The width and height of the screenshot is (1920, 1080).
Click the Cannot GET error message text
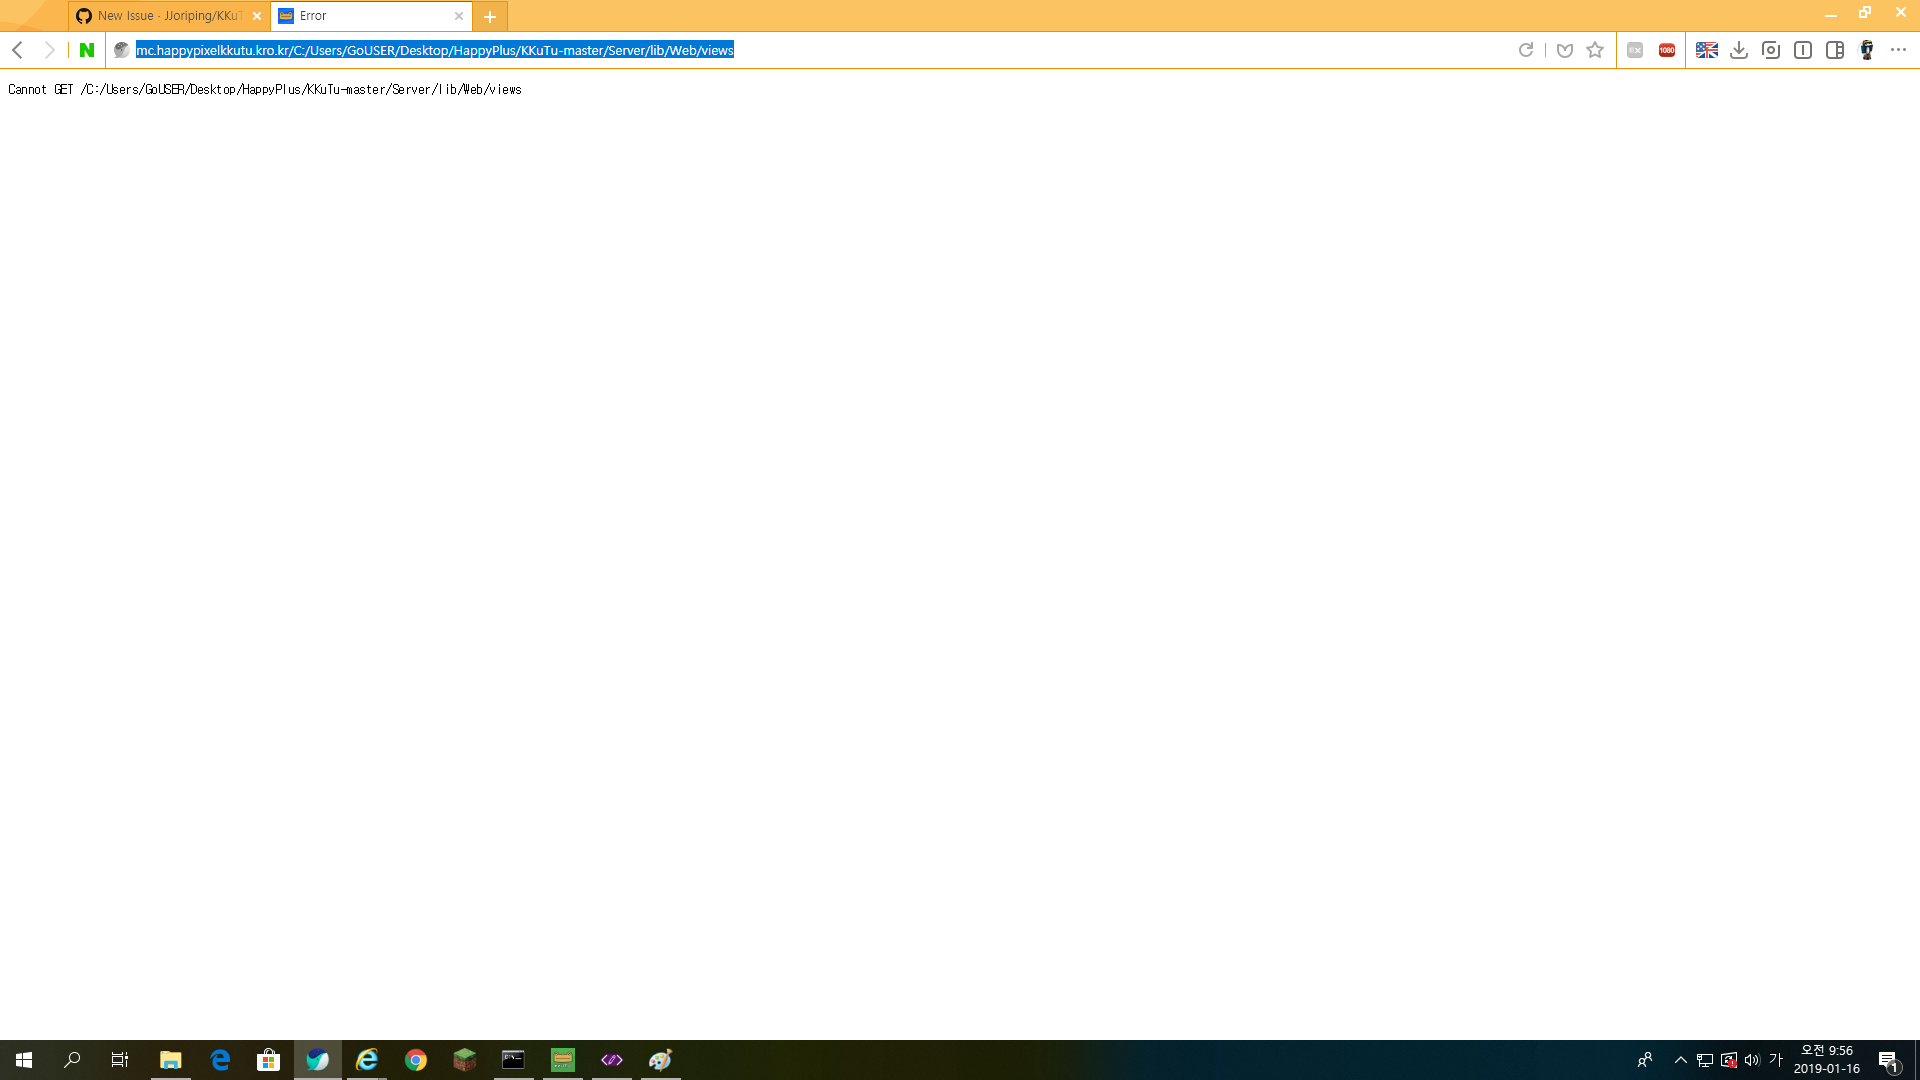pos(265,90)
